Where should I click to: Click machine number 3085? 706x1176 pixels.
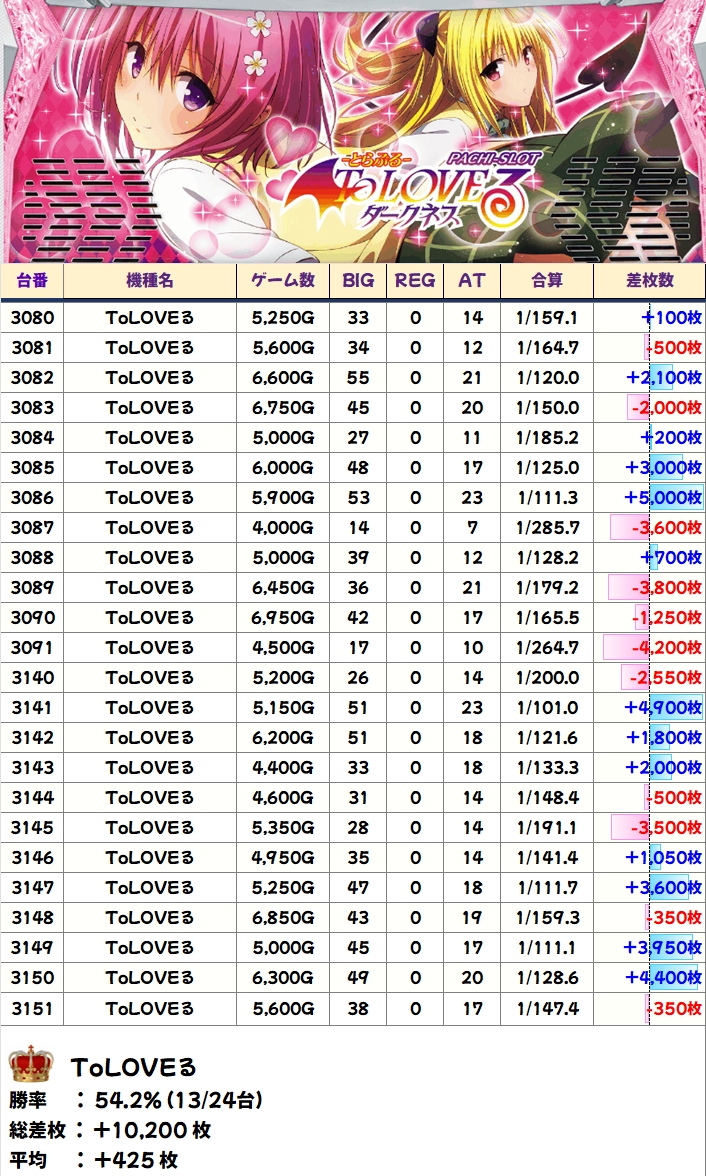point(32,468)
